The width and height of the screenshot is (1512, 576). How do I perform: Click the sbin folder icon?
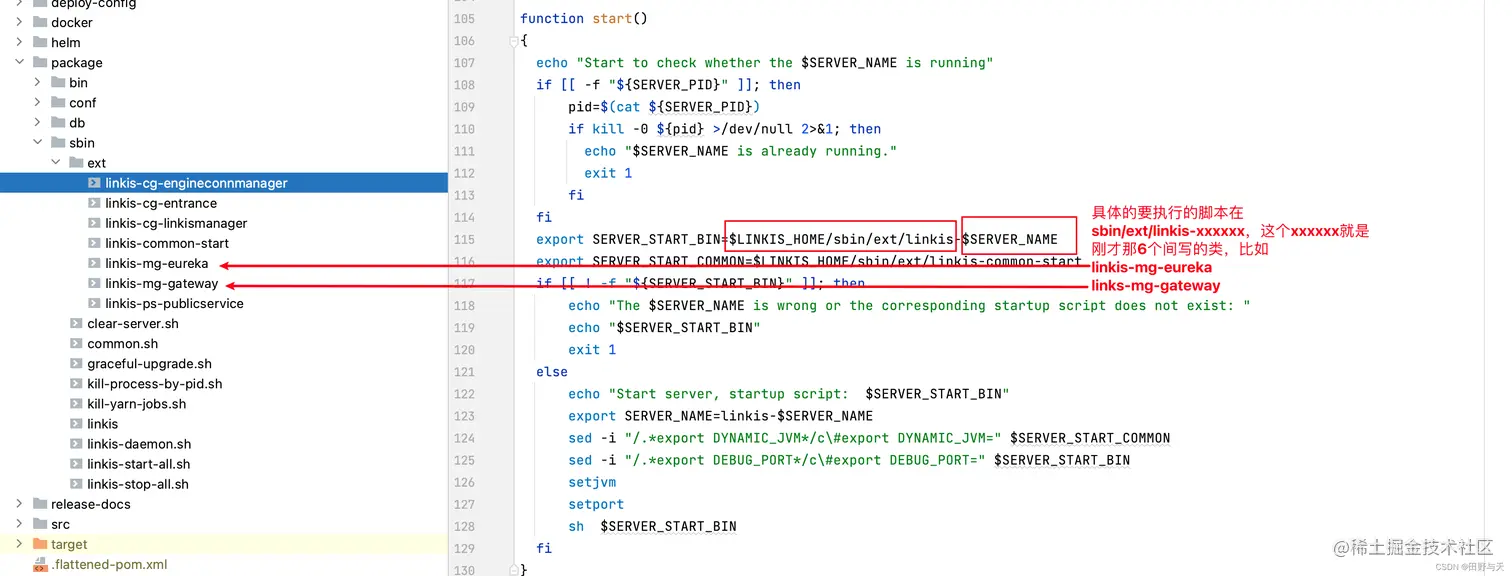click(58, 143)
